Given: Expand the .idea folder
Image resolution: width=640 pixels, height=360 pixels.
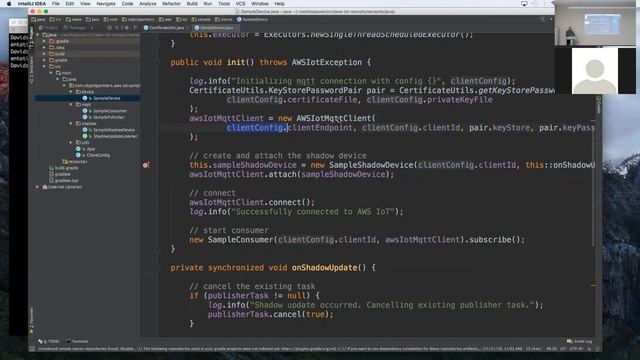Looking at the screenshot, I should pyautogui.click(x=44, y=47).
